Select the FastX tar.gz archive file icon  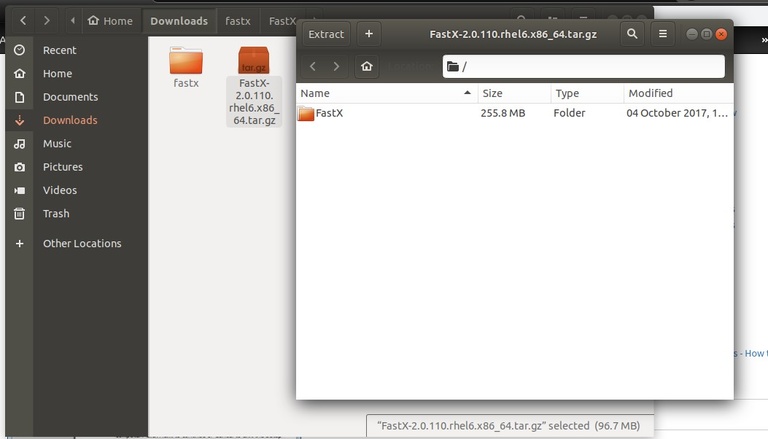coord(253,63)
